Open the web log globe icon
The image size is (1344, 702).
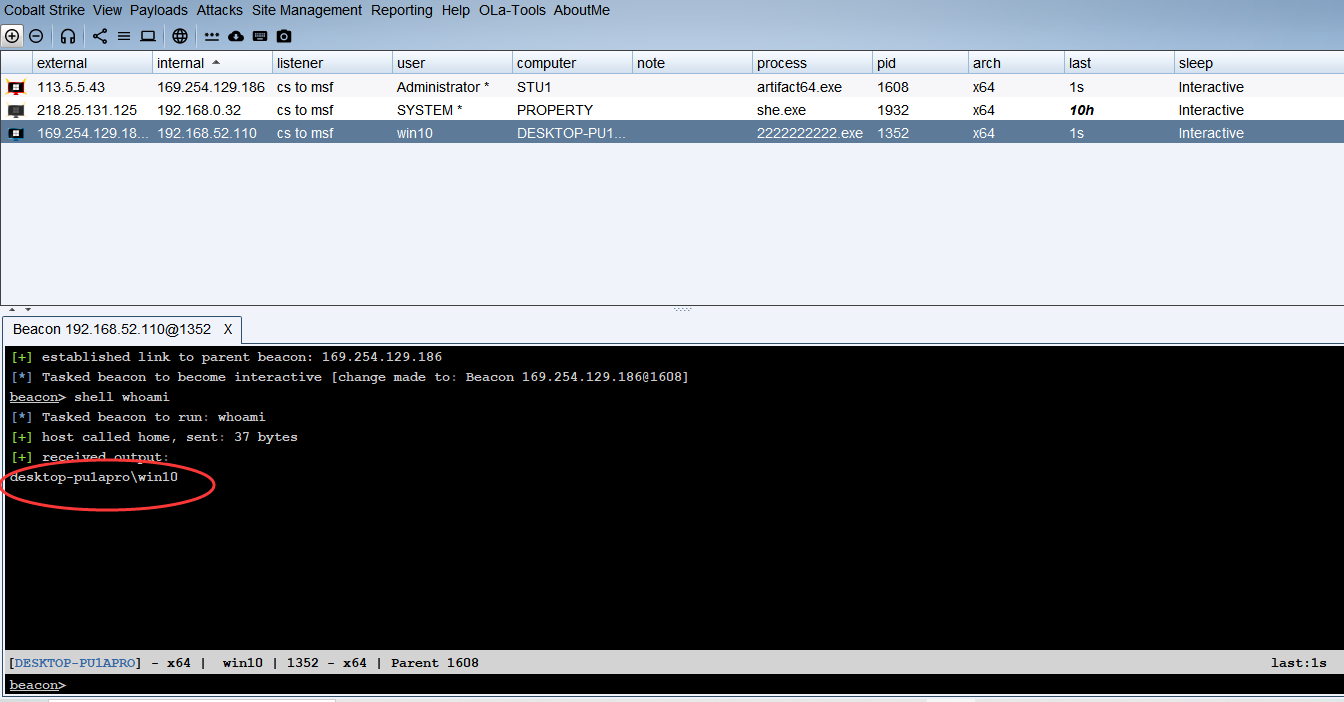pyautogui.click(x=180, y=36)
